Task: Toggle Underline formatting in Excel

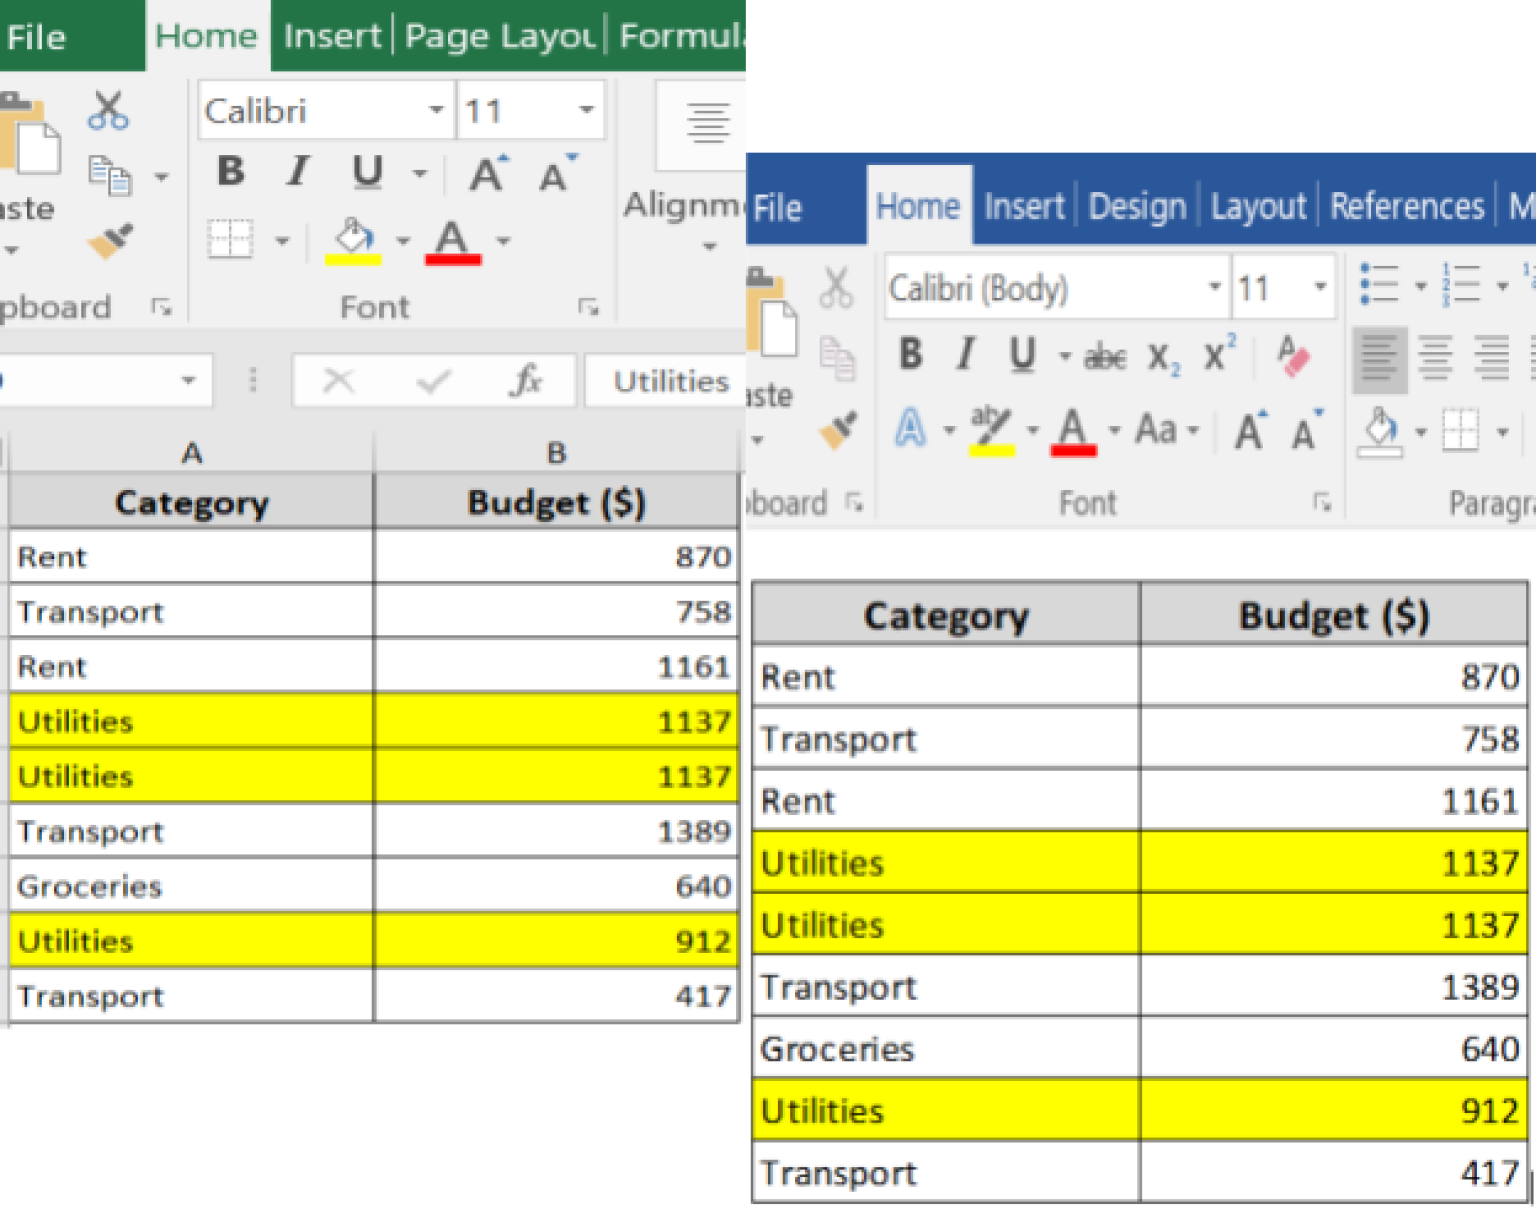Action: click(367, 172)
